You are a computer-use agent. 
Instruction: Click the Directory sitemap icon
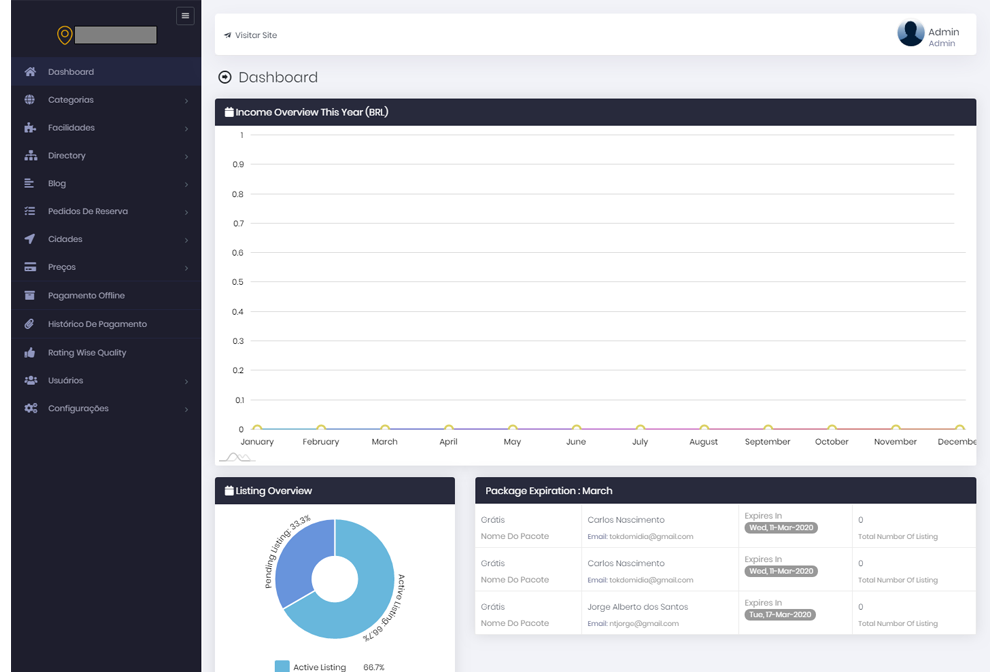pos(30,156)
